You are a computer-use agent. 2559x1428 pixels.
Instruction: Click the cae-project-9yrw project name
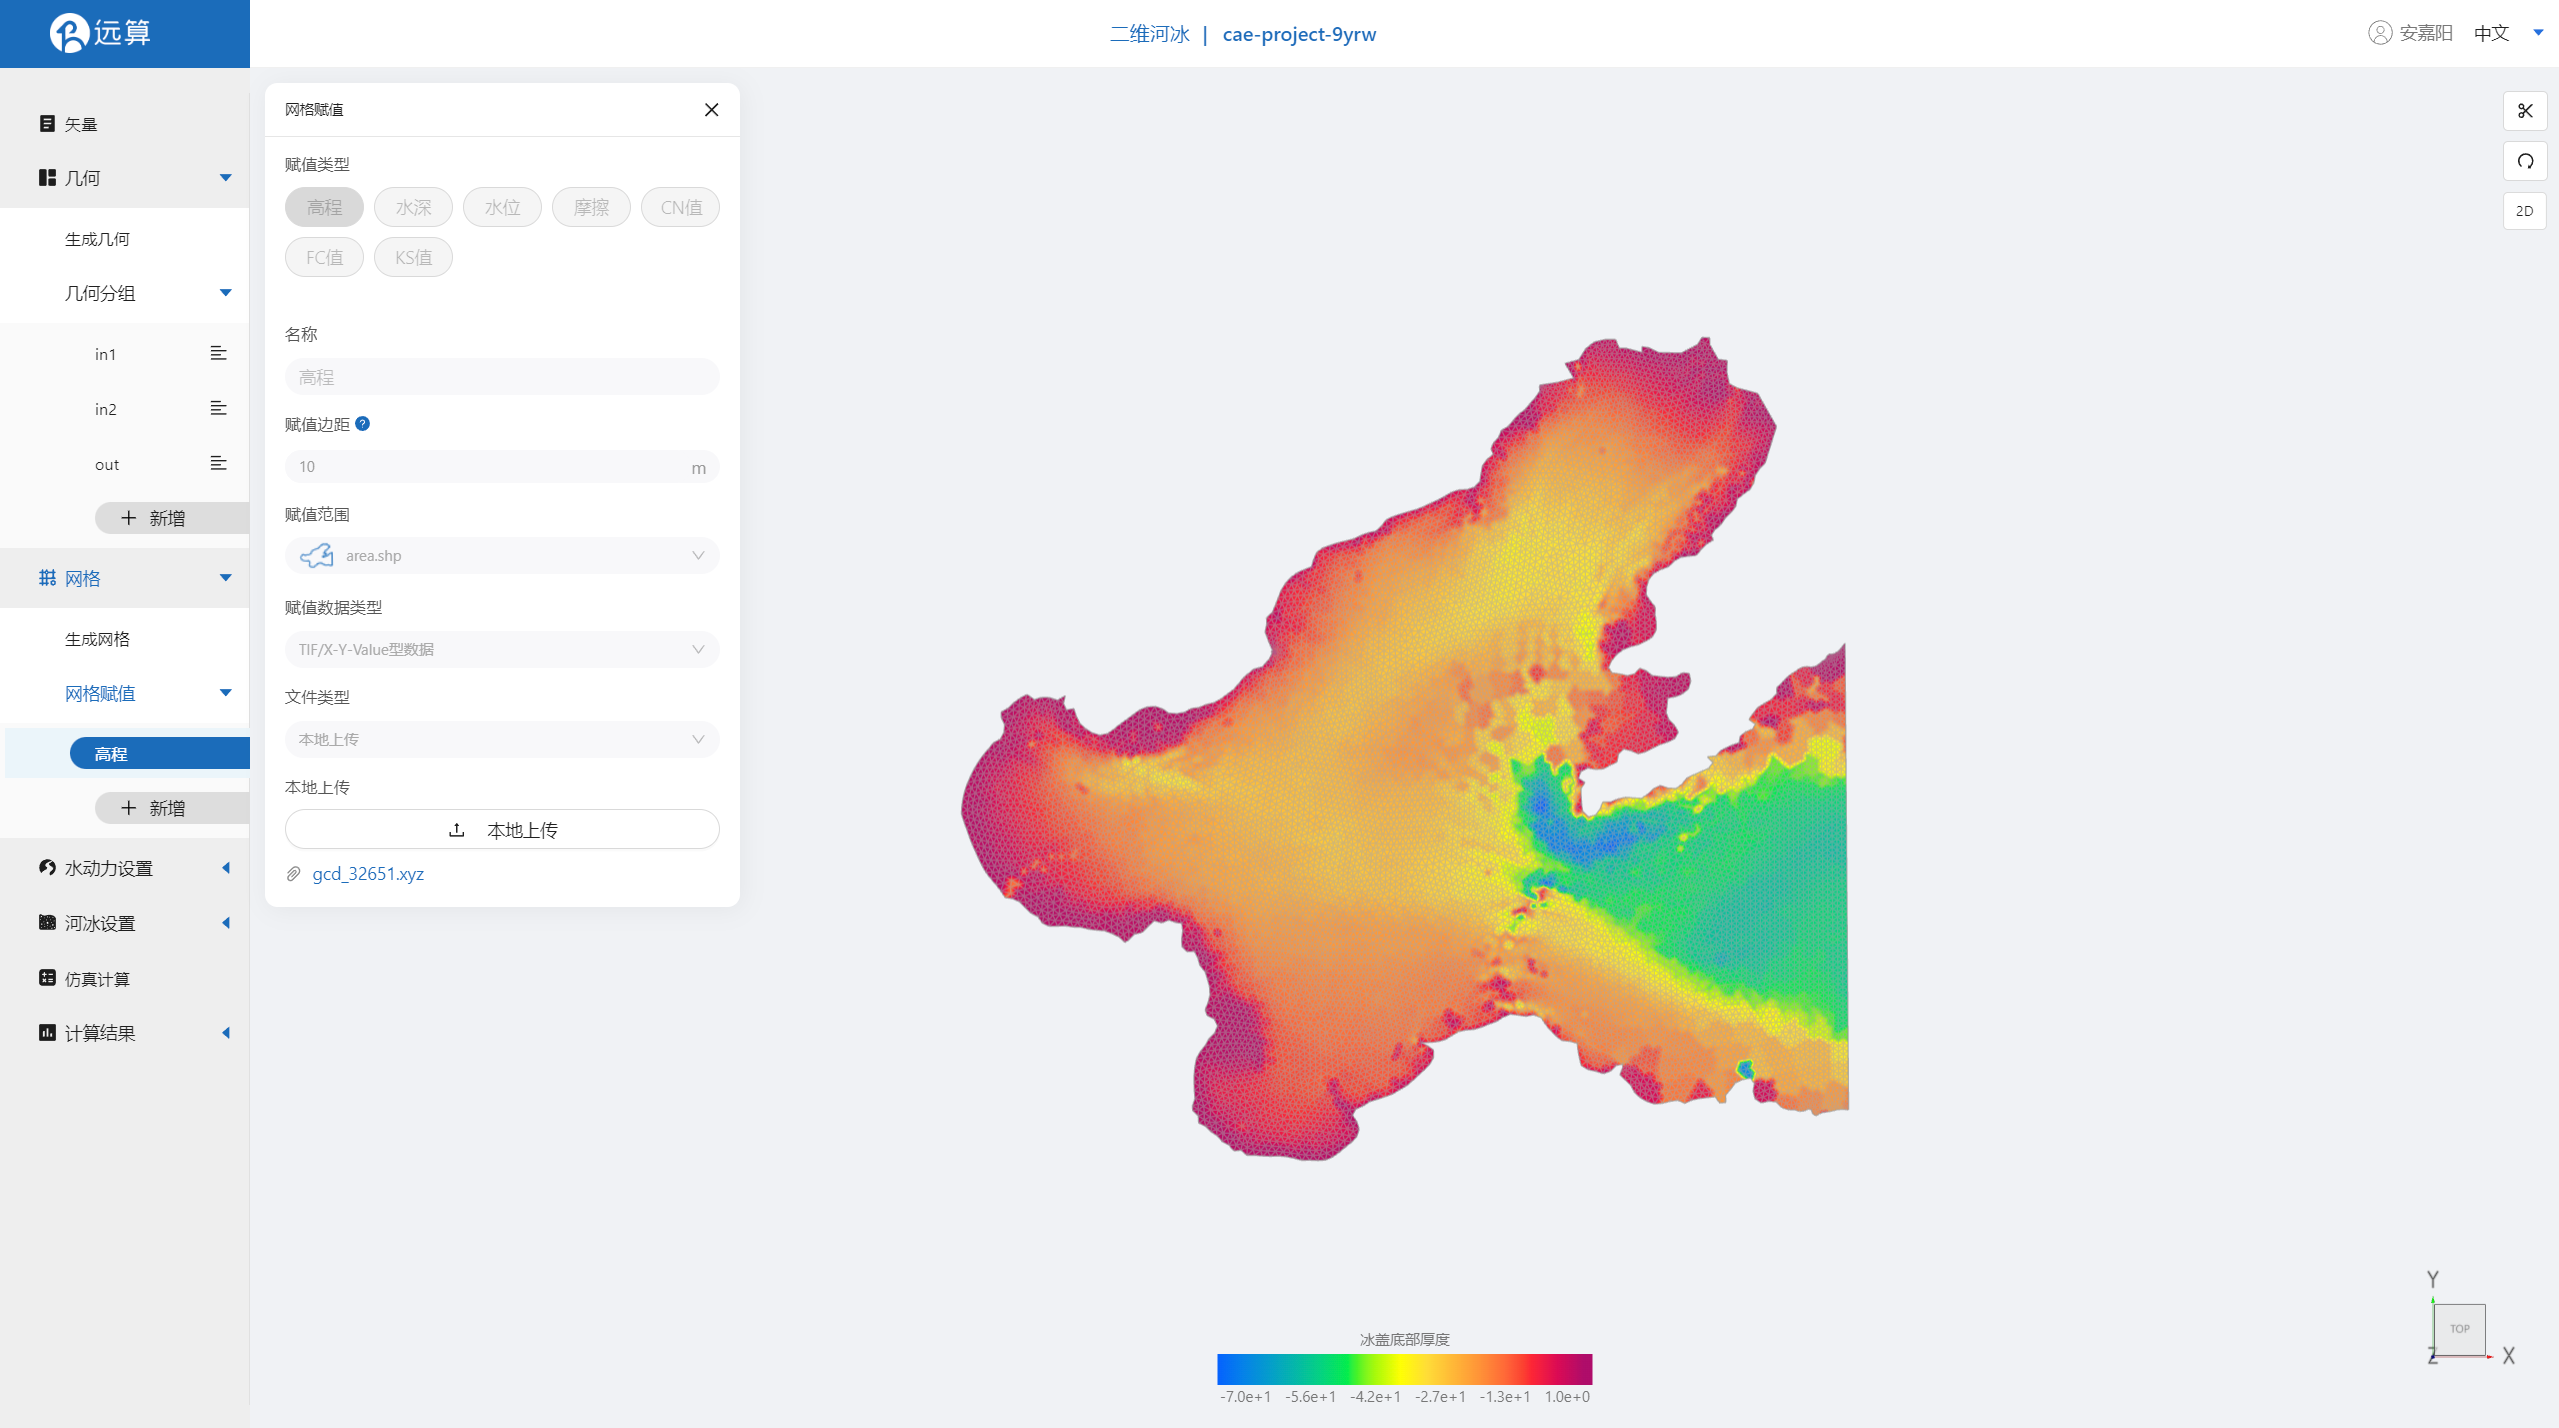[x=1299, y=34]
